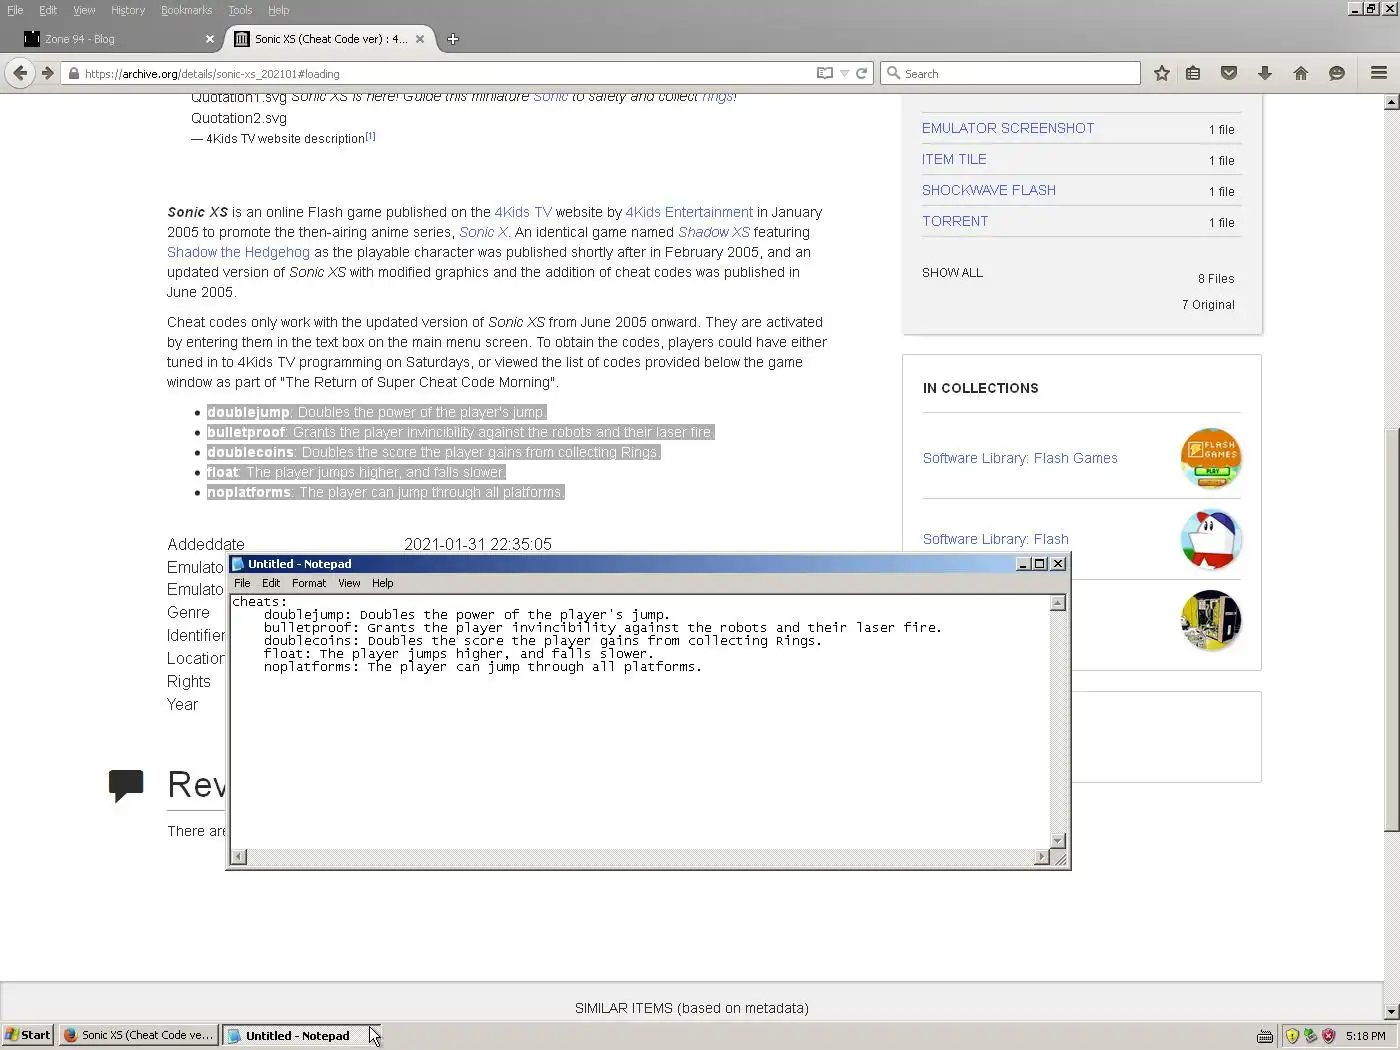Open Firefox hamburger menu
1400x1050 pixels.
pyautogui.click(x=1379, y=73)
